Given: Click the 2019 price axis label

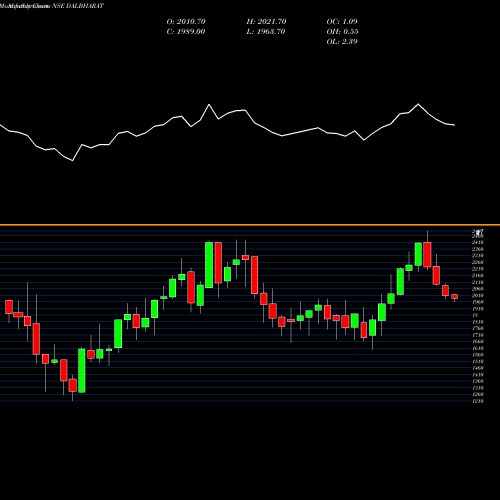Looking at the screenshot, I should 478,295.
